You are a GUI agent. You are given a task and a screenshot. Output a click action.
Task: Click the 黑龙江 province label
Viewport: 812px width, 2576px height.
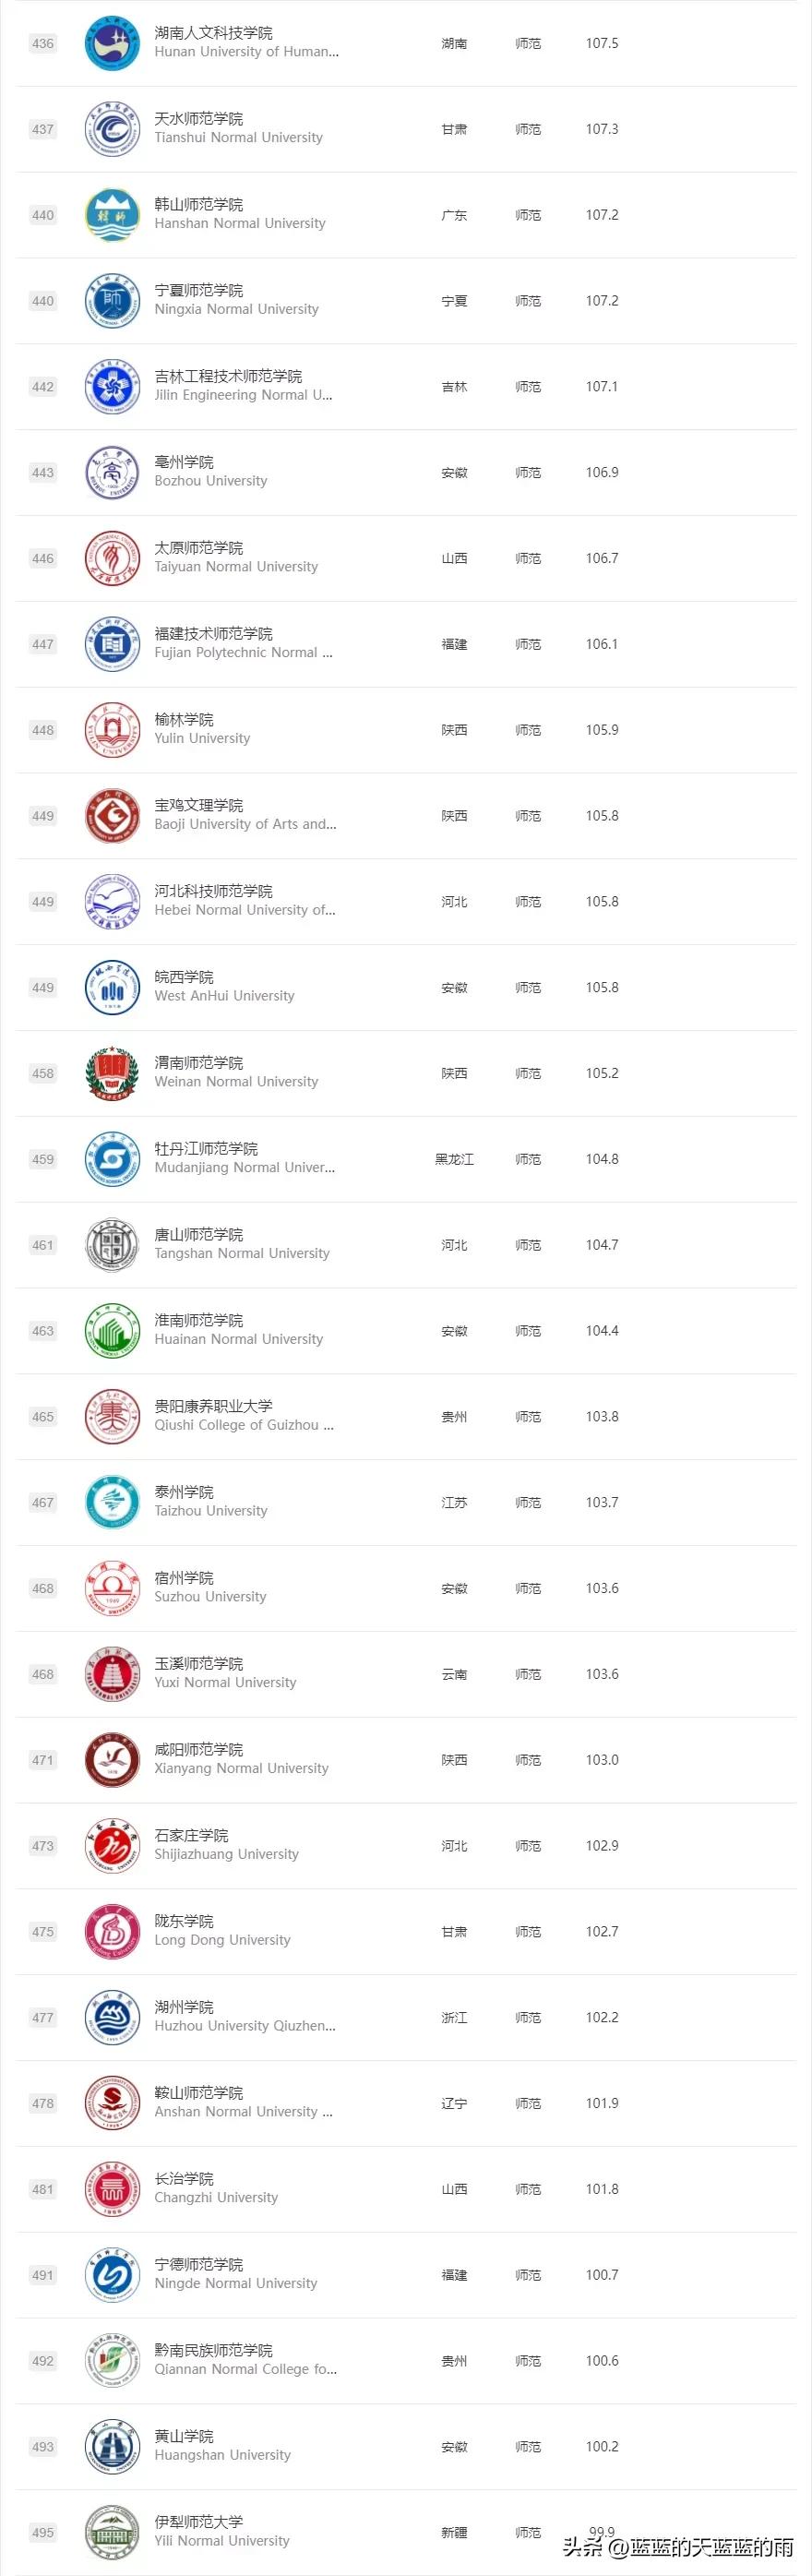[x=454, y=1159]
